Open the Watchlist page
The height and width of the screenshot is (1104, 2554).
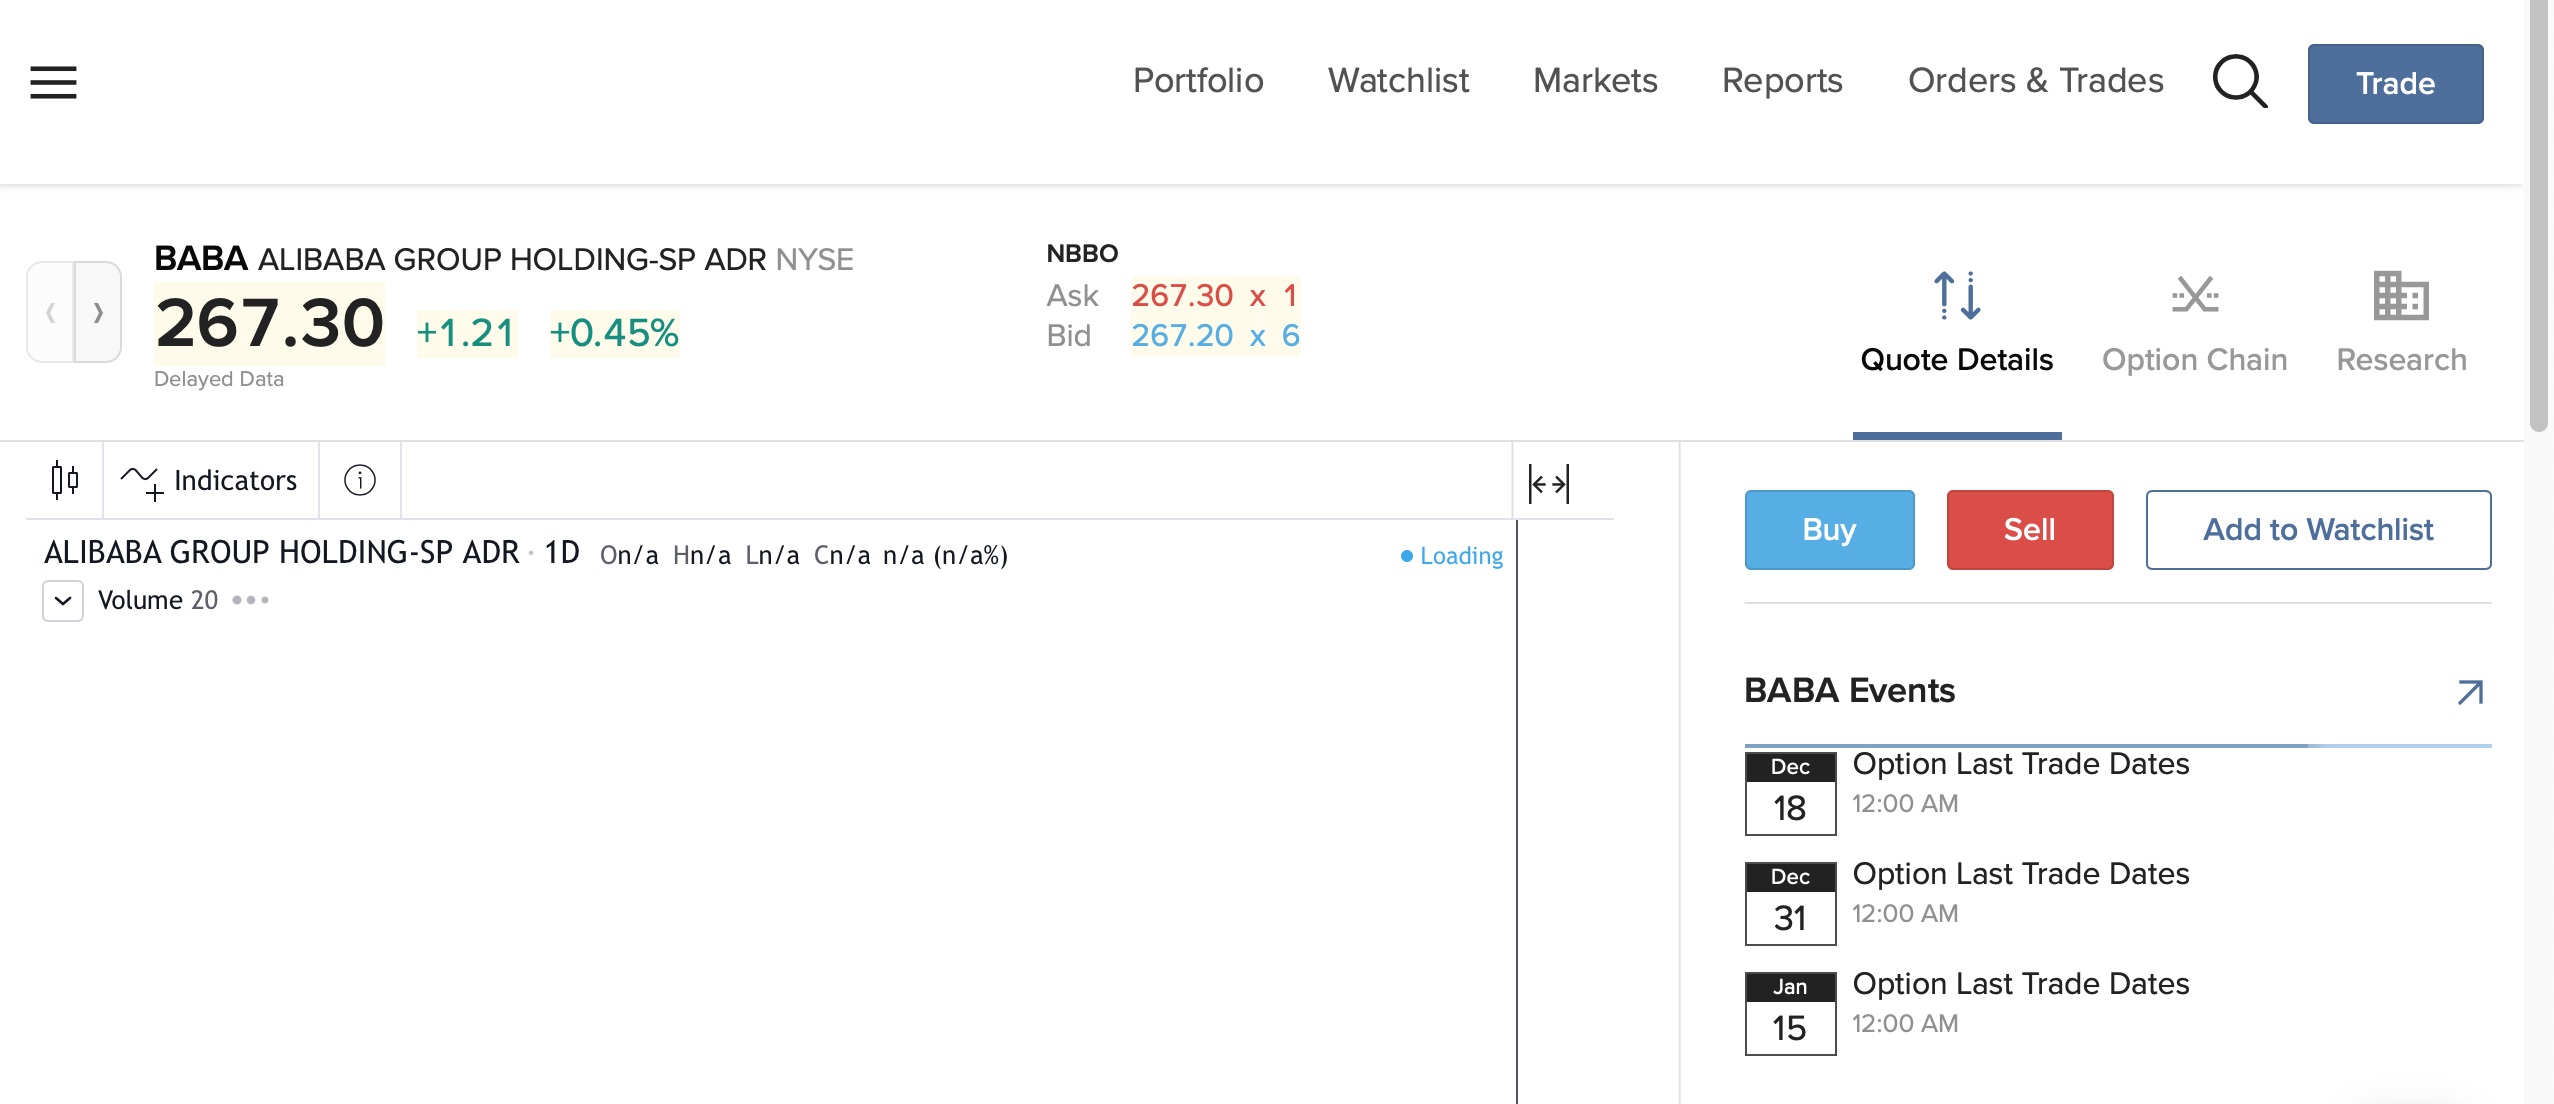pos(1398,81)
